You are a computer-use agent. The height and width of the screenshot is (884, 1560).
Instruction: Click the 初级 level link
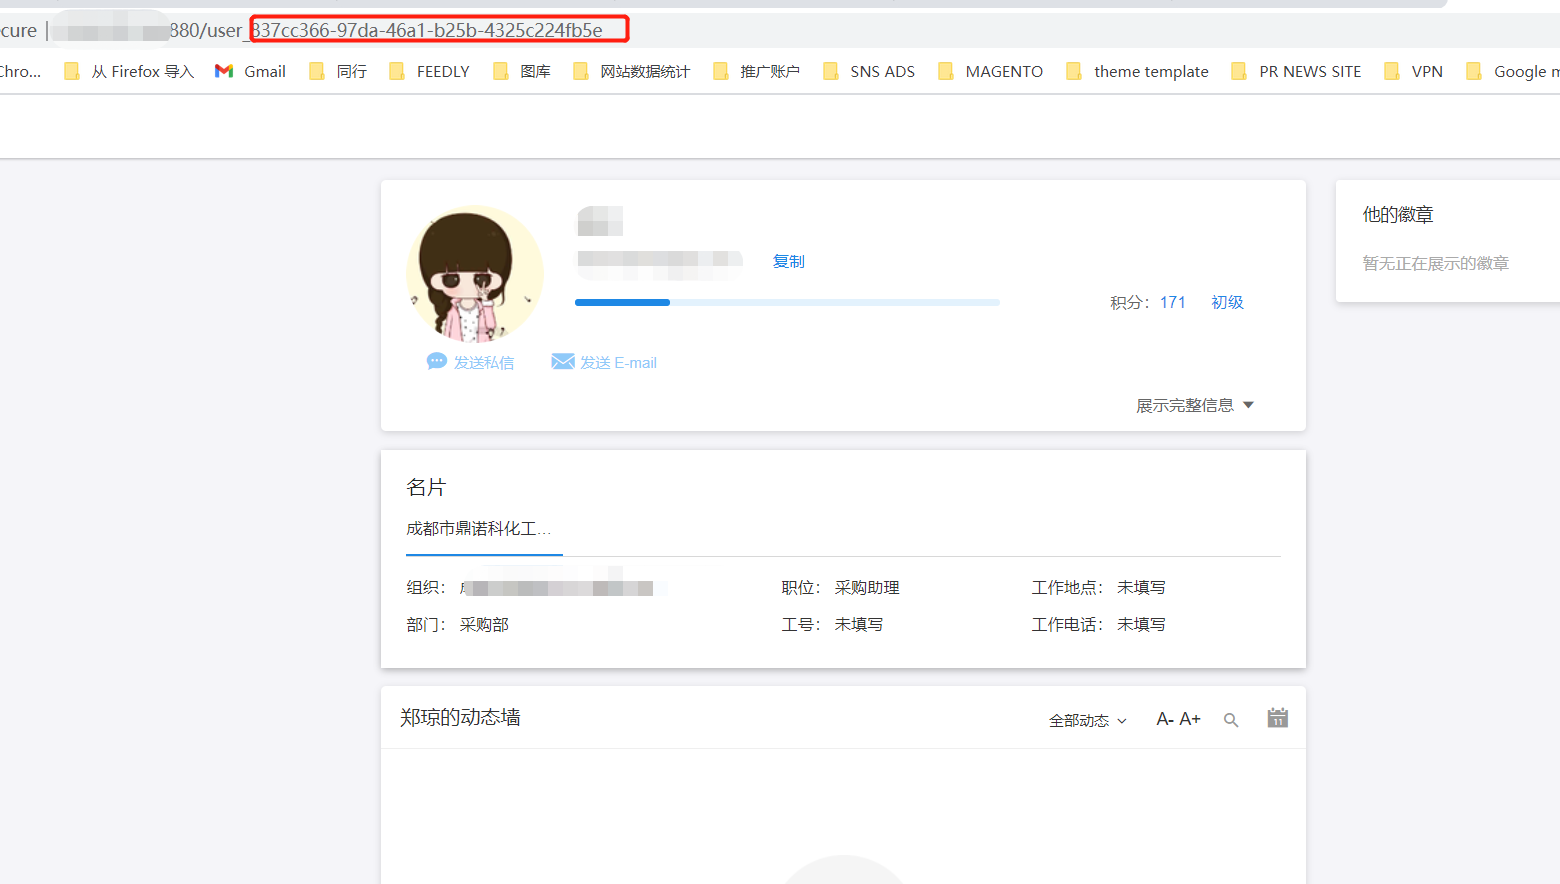[x=1227, y=302]
